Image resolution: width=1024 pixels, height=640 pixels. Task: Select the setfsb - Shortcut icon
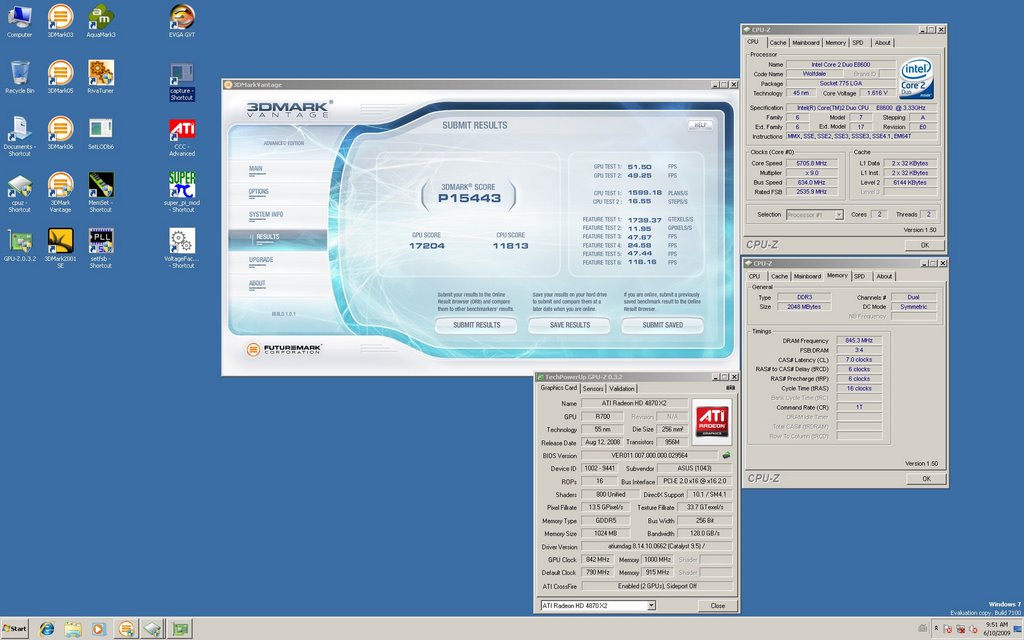[x=101, y=248]
